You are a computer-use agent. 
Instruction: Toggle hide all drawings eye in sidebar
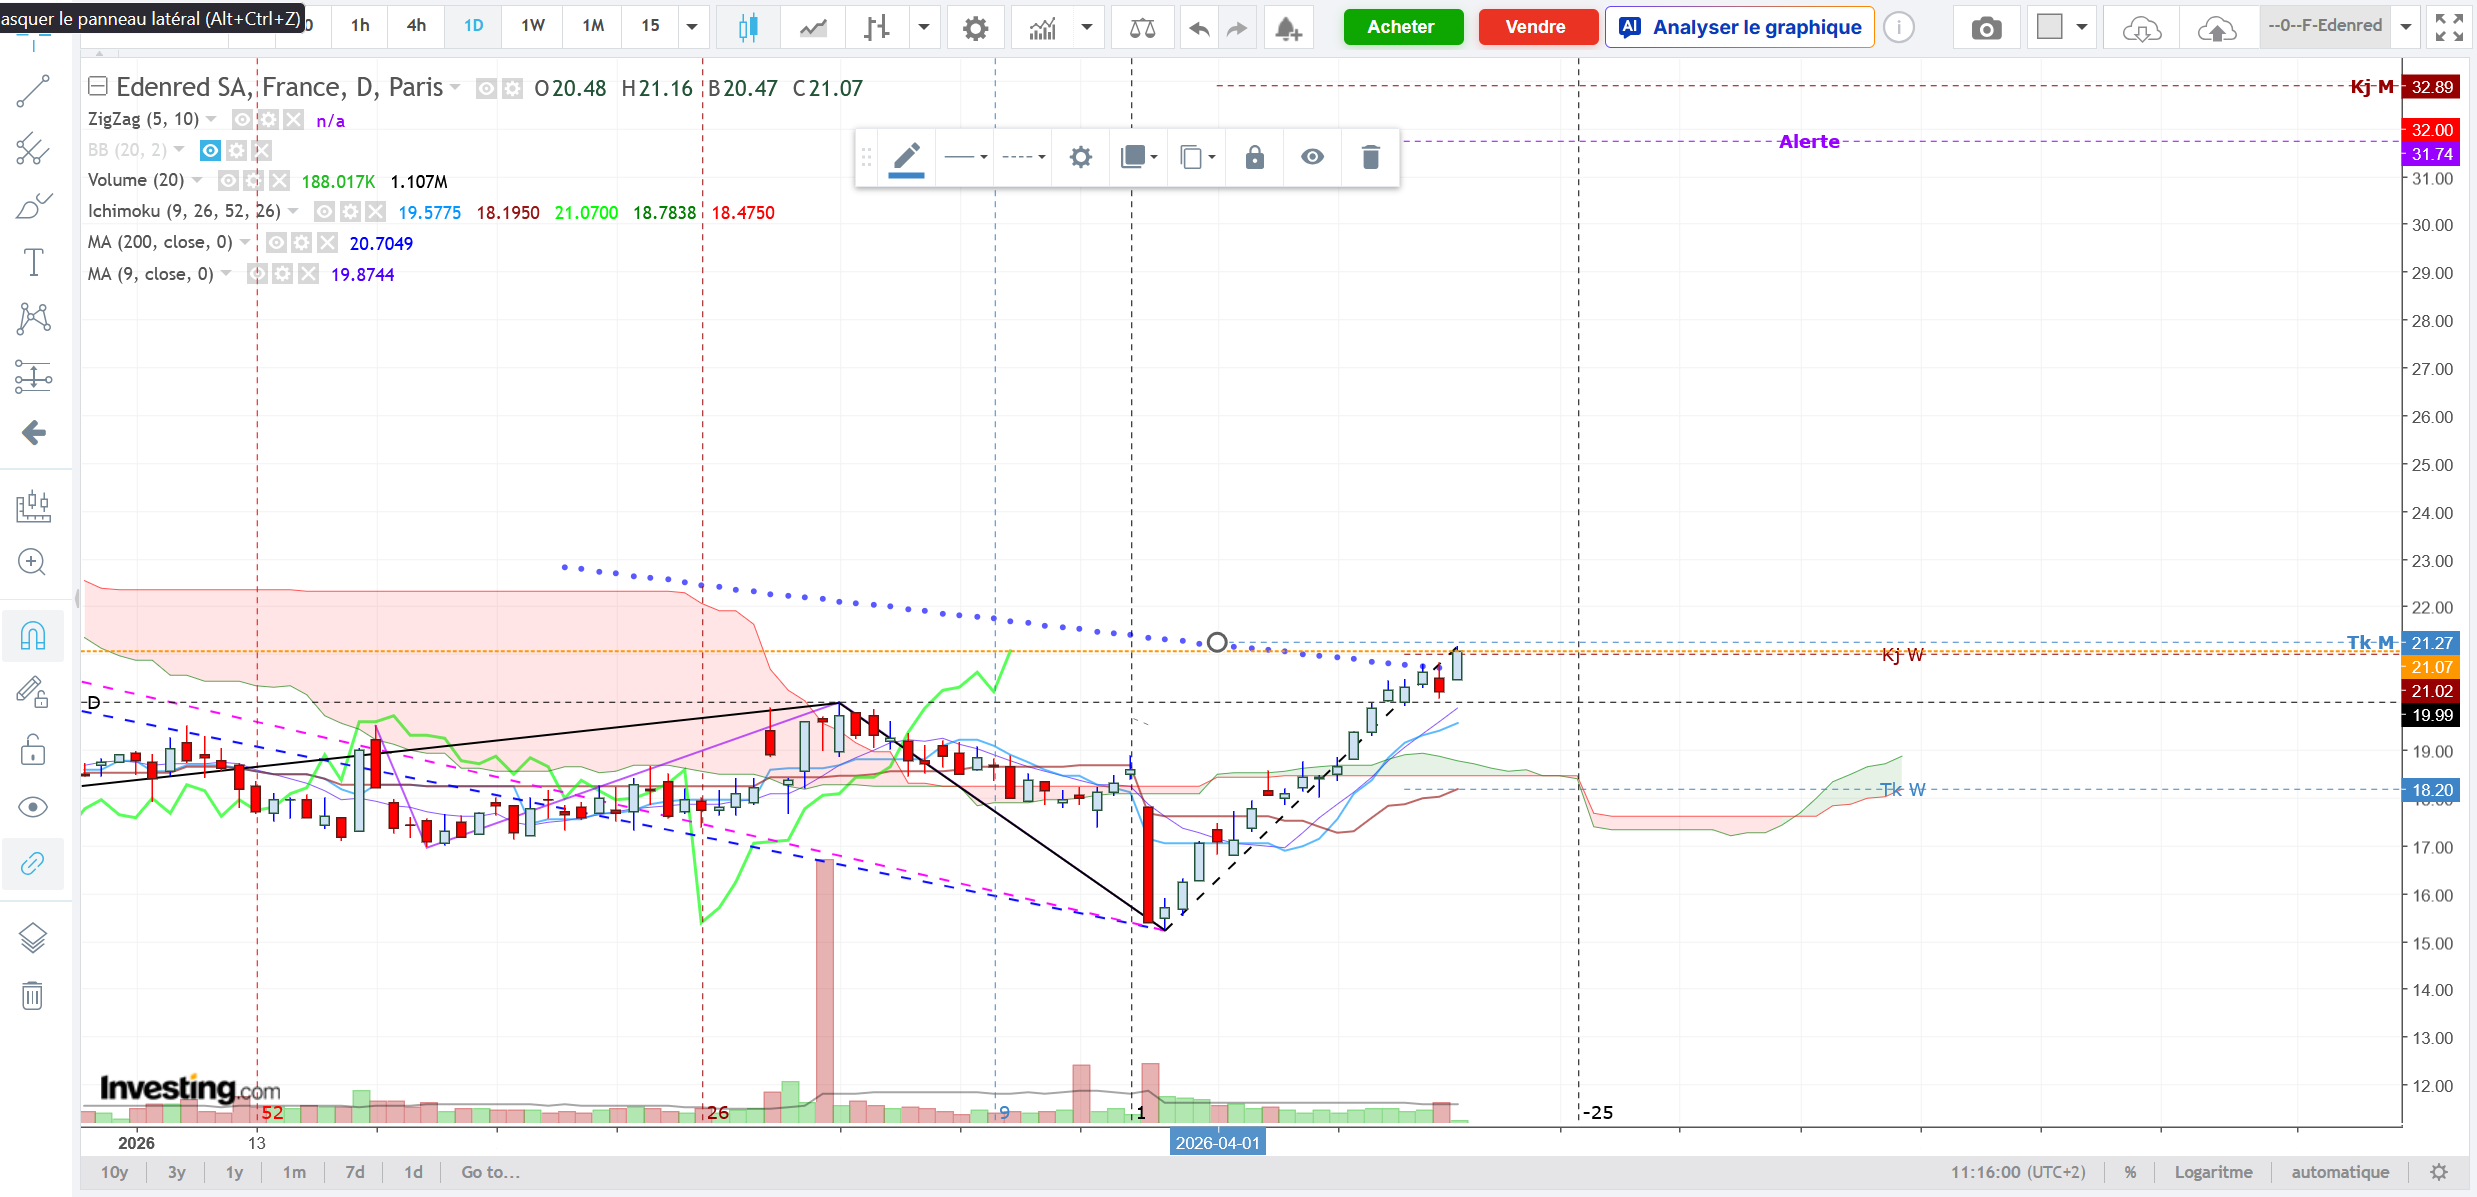click(33, 807)
